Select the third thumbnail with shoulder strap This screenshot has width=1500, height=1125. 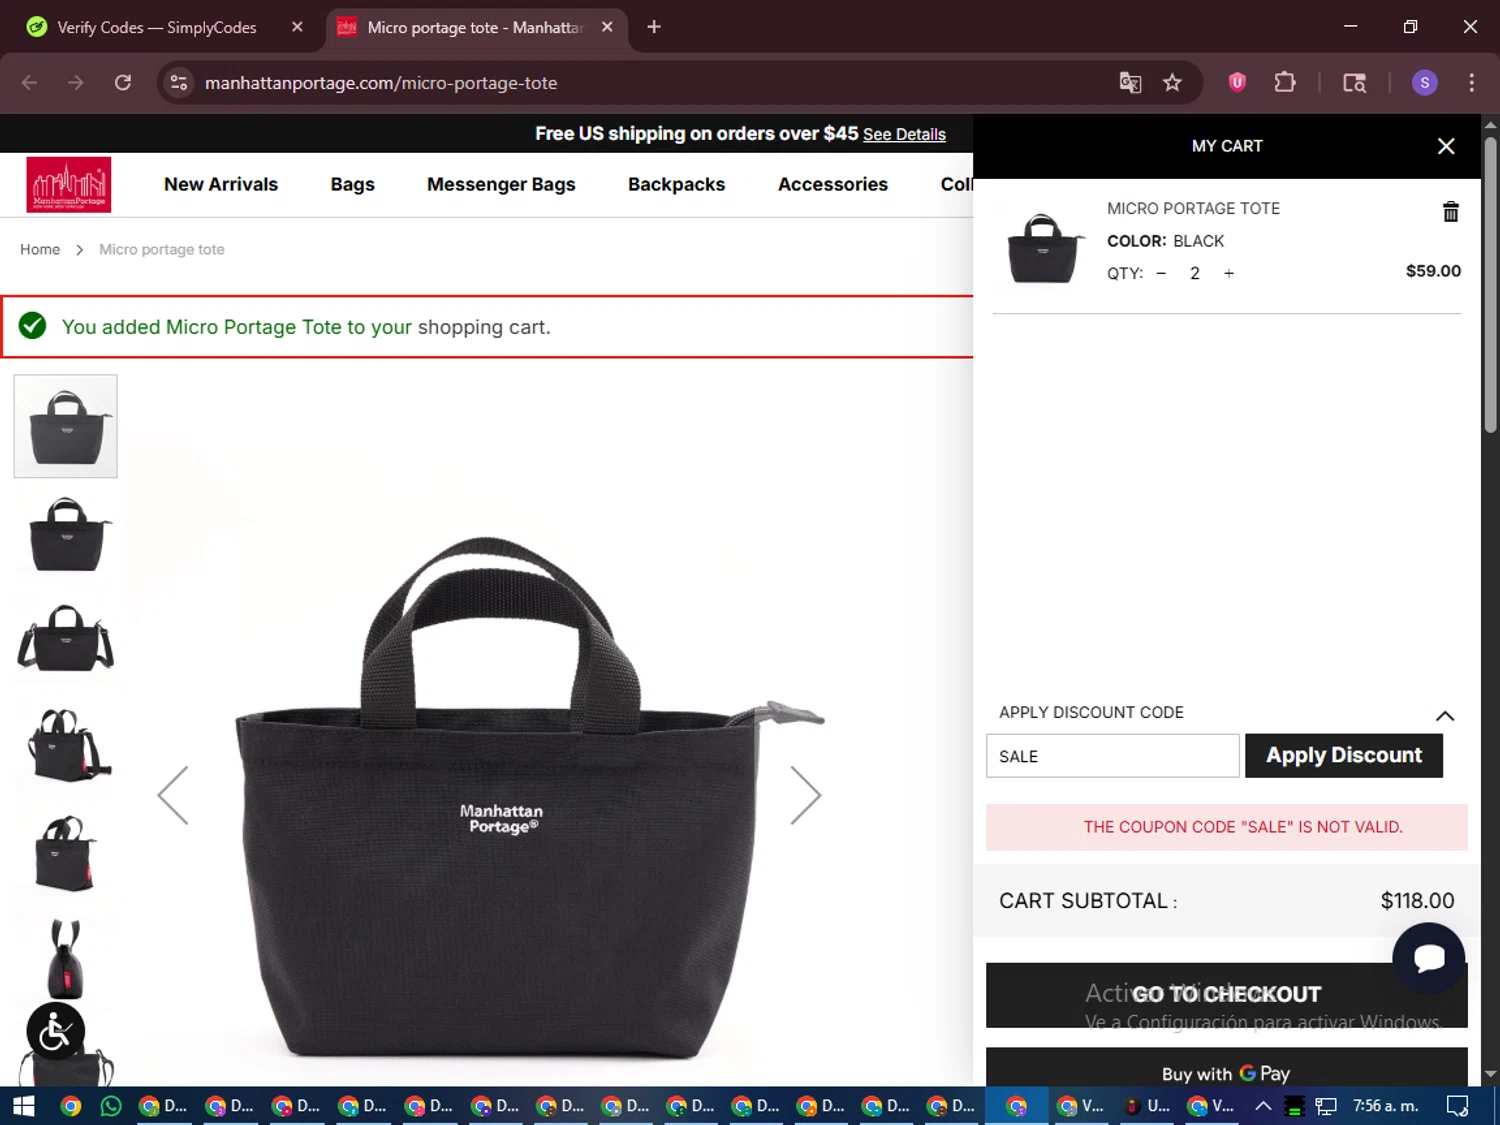(66, 639)
